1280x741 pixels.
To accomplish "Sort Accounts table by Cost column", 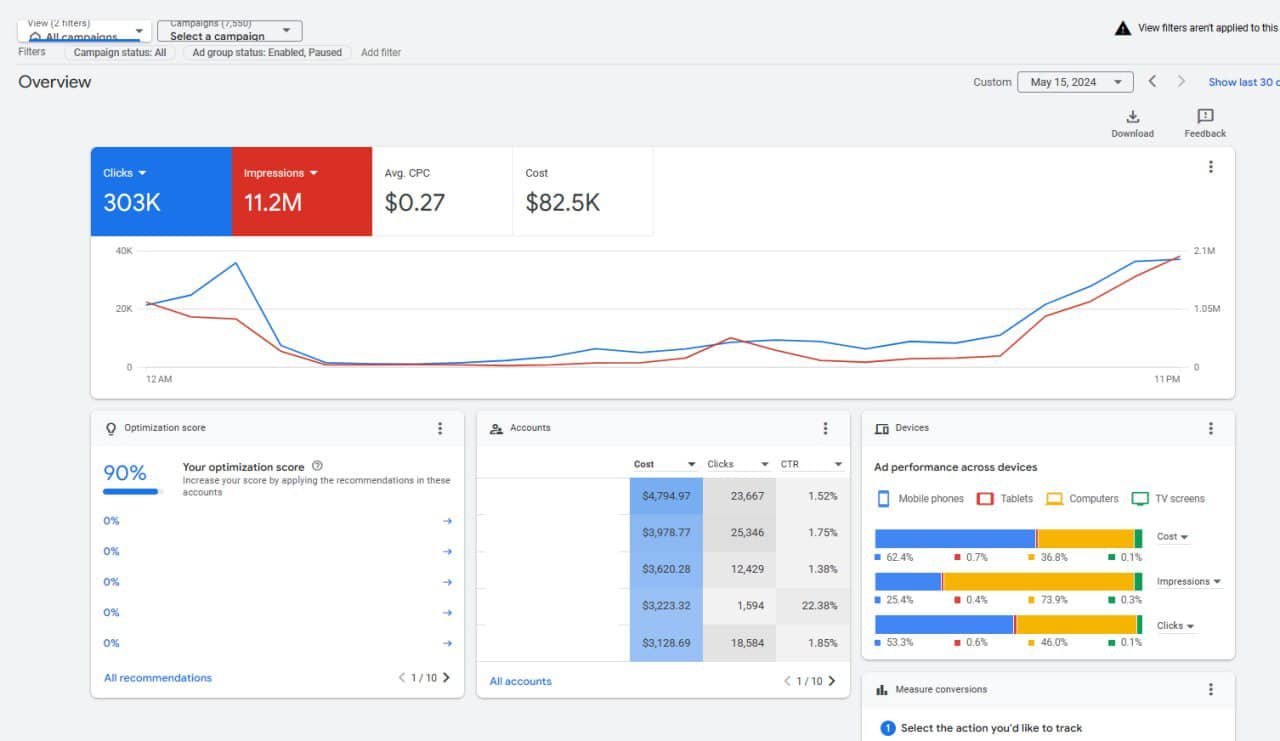I will [x=665, y=464].
